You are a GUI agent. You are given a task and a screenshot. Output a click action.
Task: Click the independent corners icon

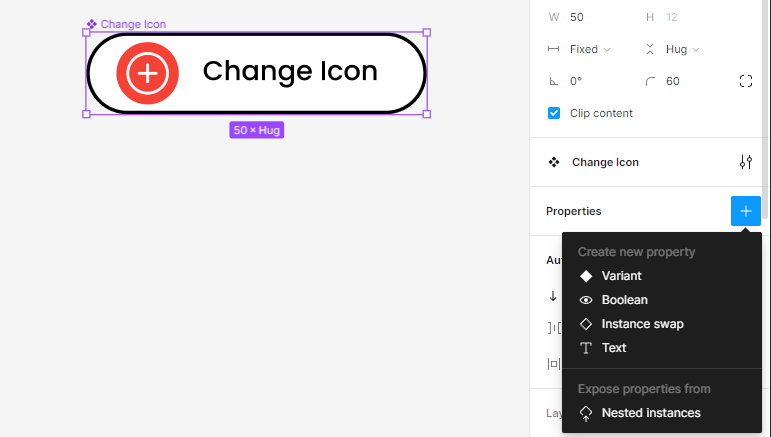point(745,81)
